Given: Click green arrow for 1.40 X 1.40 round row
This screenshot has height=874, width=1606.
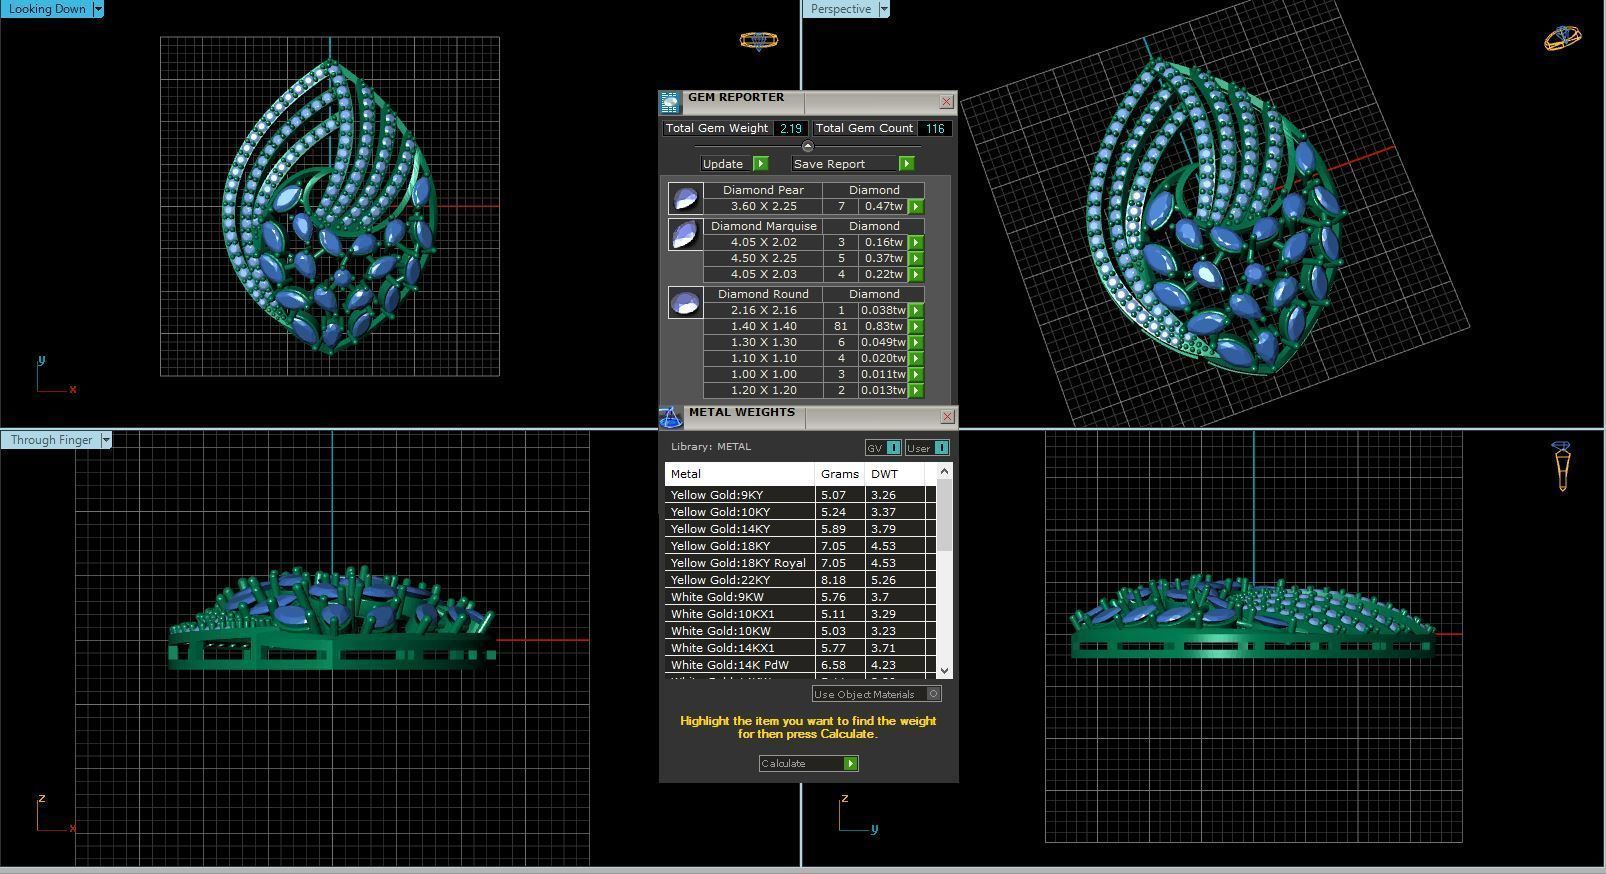Looking at the screenshot, I should pyautogui.click(x=915, y=326).
